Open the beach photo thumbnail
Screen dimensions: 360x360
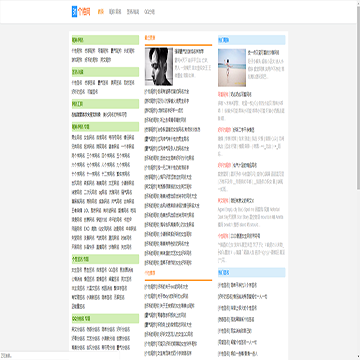[x=232, y=68]
